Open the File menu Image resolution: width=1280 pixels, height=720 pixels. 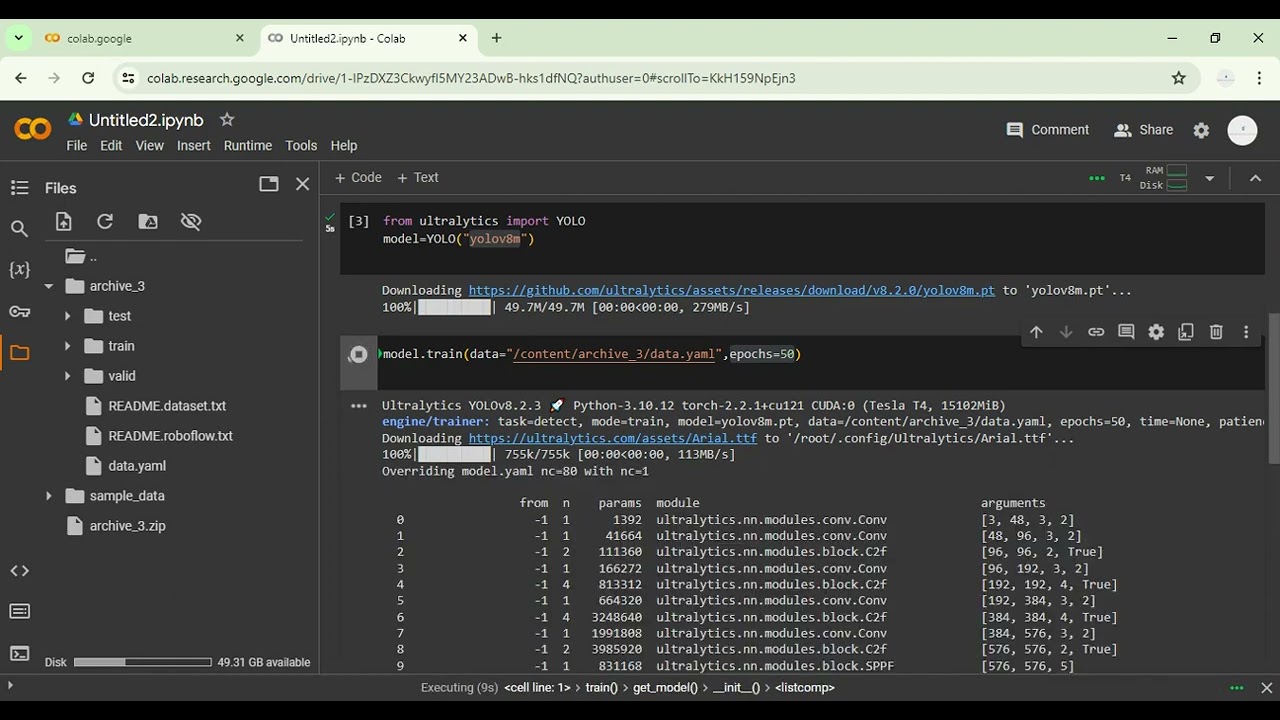(77, 145)
